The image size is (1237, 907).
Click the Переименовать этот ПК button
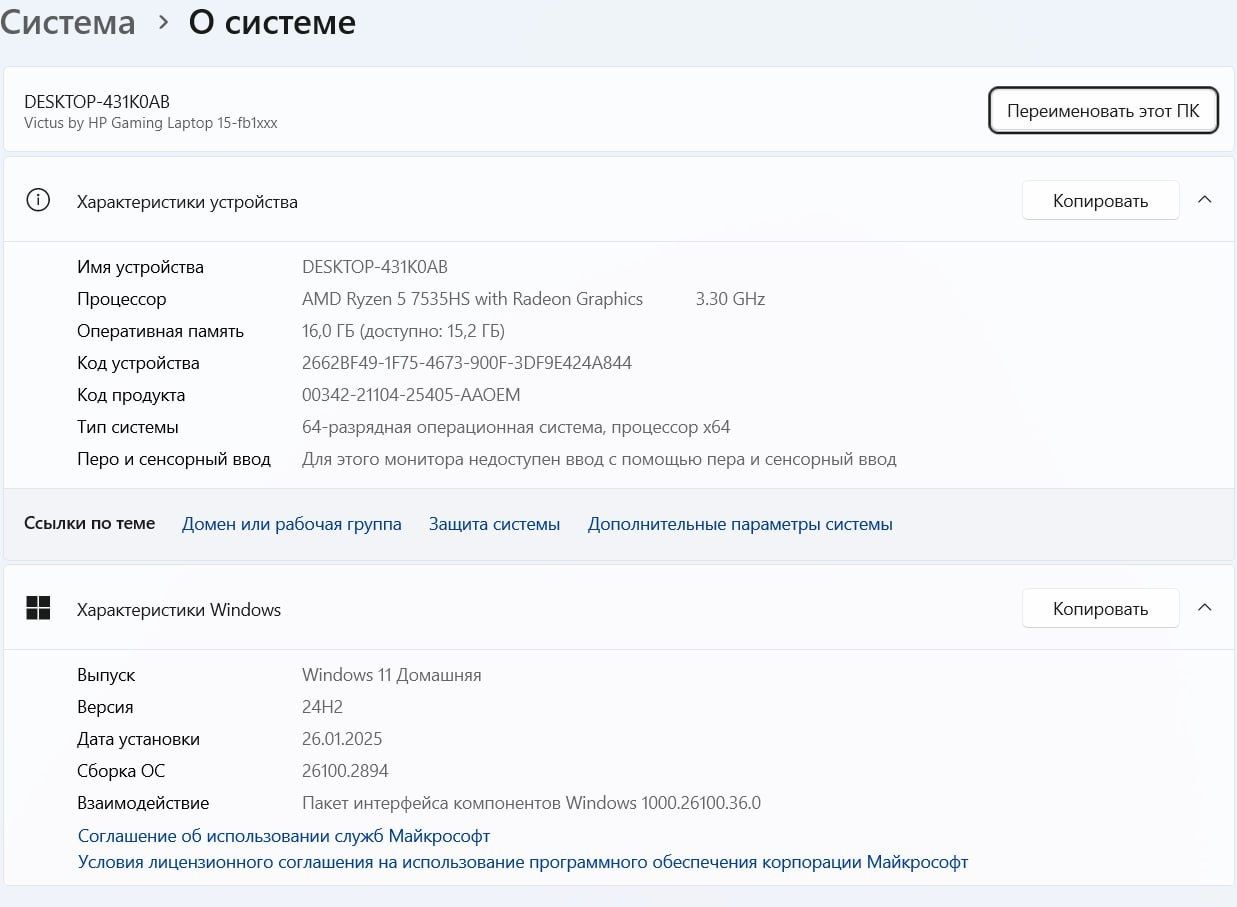pos(1103,110)
